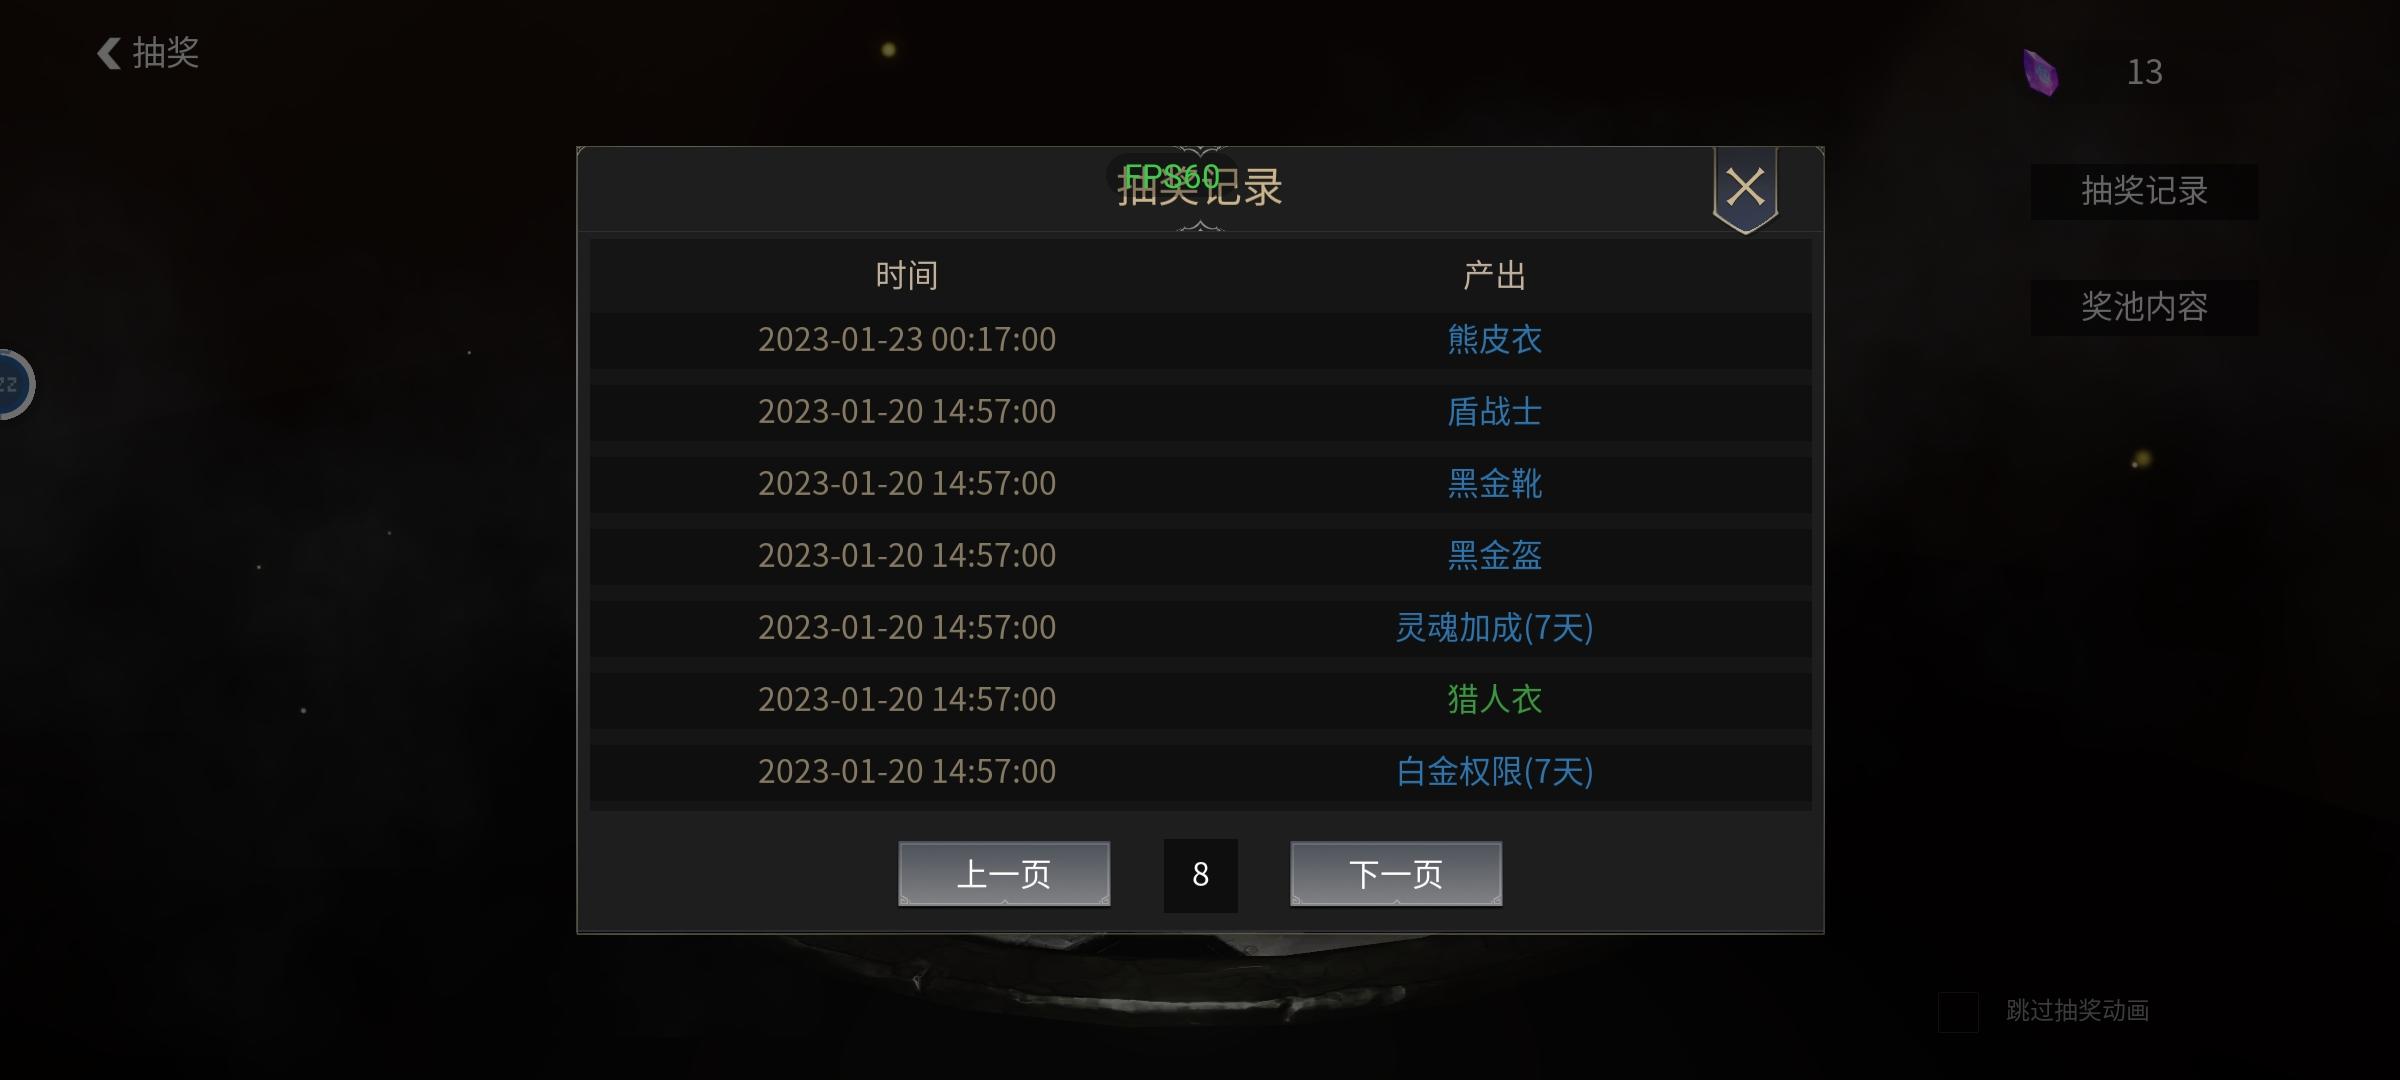Click the page number field showing 8

[x=1200, y=875]
